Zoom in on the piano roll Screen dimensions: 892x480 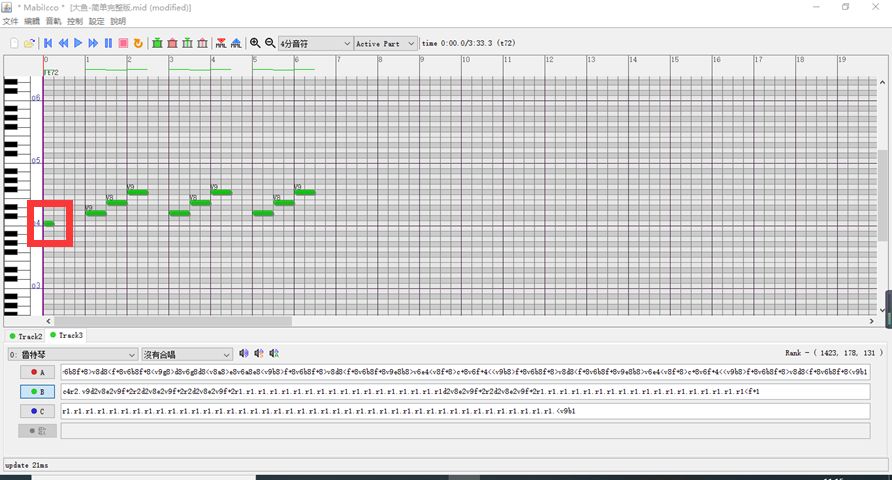(255, 43)
